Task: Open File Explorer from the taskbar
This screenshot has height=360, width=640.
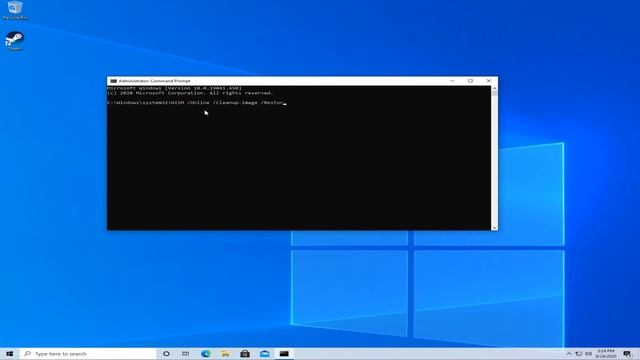Action: [225, 353]
